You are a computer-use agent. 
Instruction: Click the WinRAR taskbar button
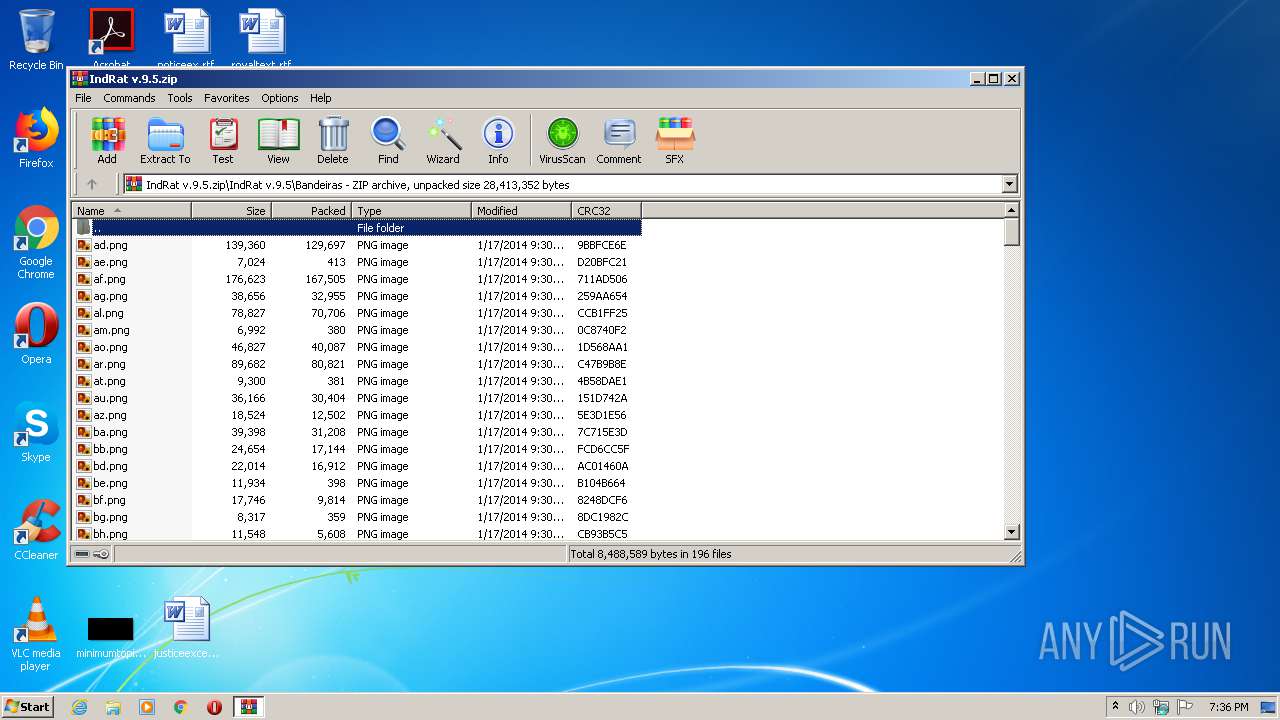pyautogui.click(x=248, y=707)
